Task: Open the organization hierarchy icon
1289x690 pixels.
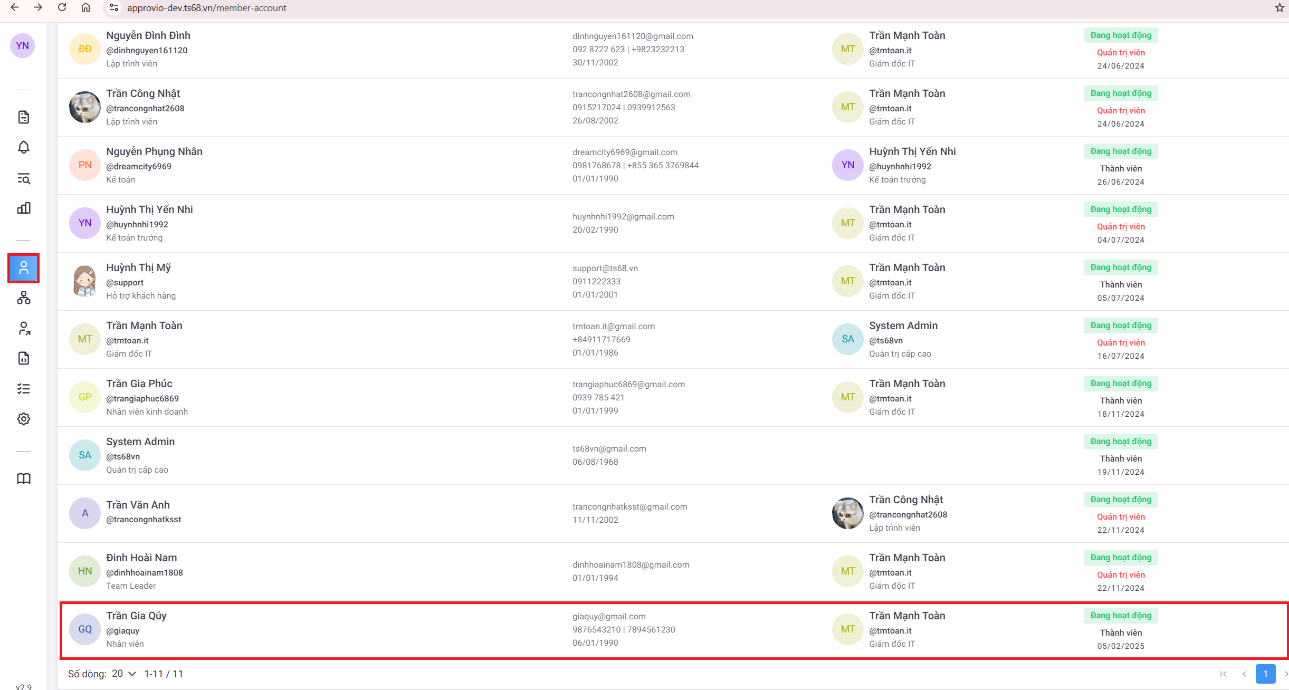Action: coord(24,298)
